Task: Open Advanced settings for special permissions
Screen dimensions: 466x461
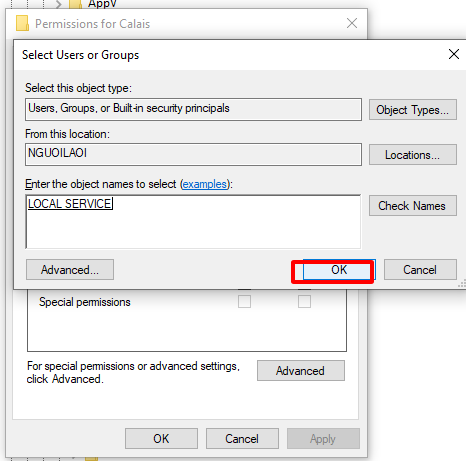Action: (x=301, y=370)
